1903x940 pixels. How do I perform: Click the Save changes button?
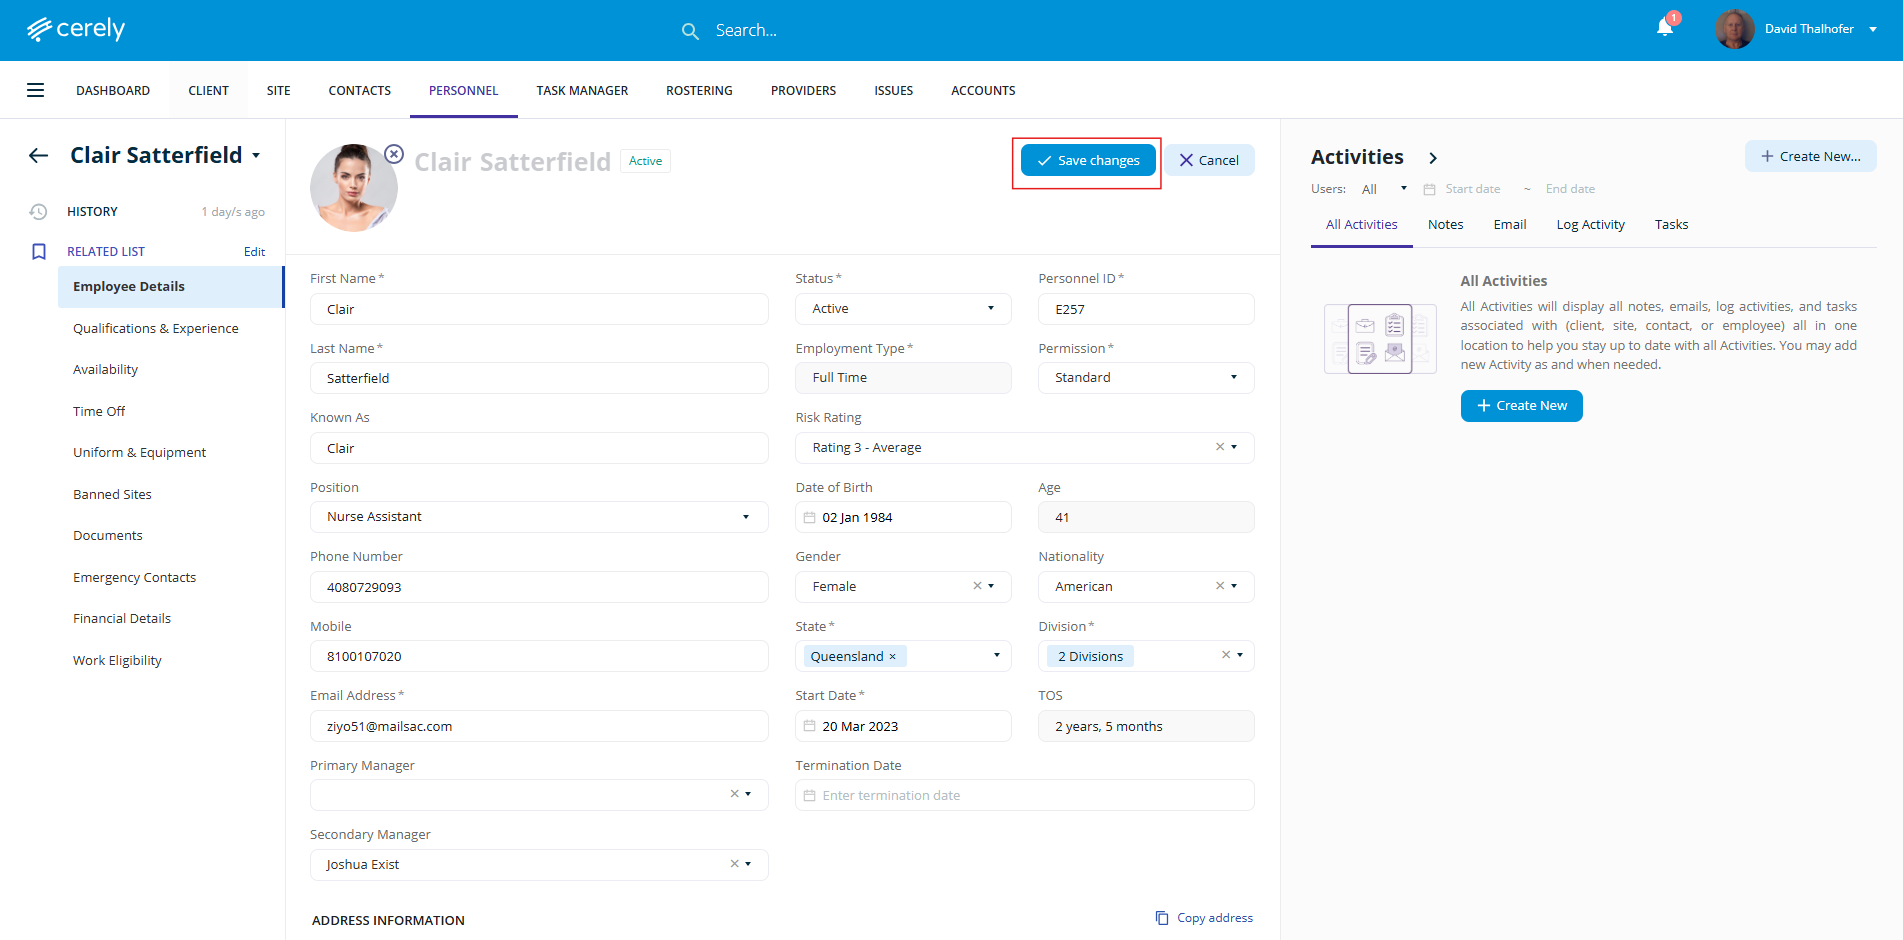[1088, 160]
